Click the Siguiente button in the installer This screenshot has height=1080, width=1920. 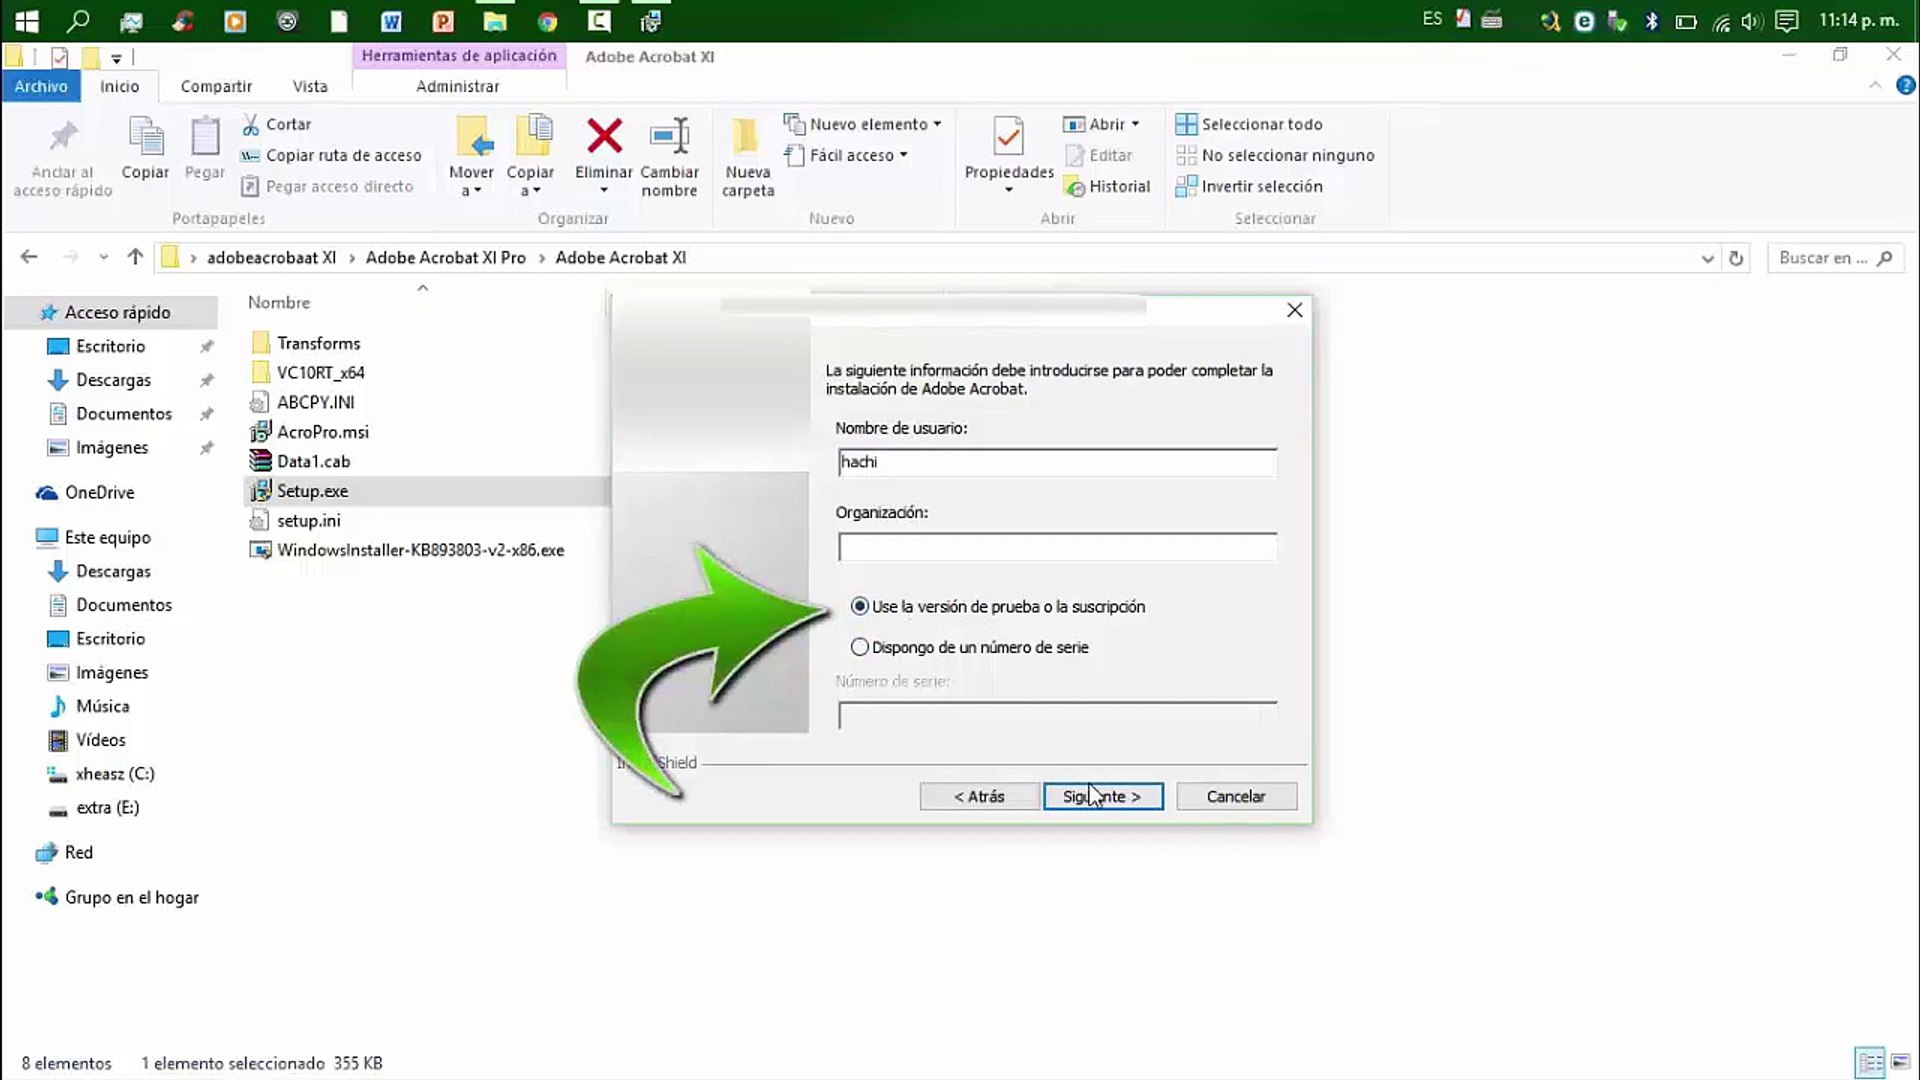1102,796
